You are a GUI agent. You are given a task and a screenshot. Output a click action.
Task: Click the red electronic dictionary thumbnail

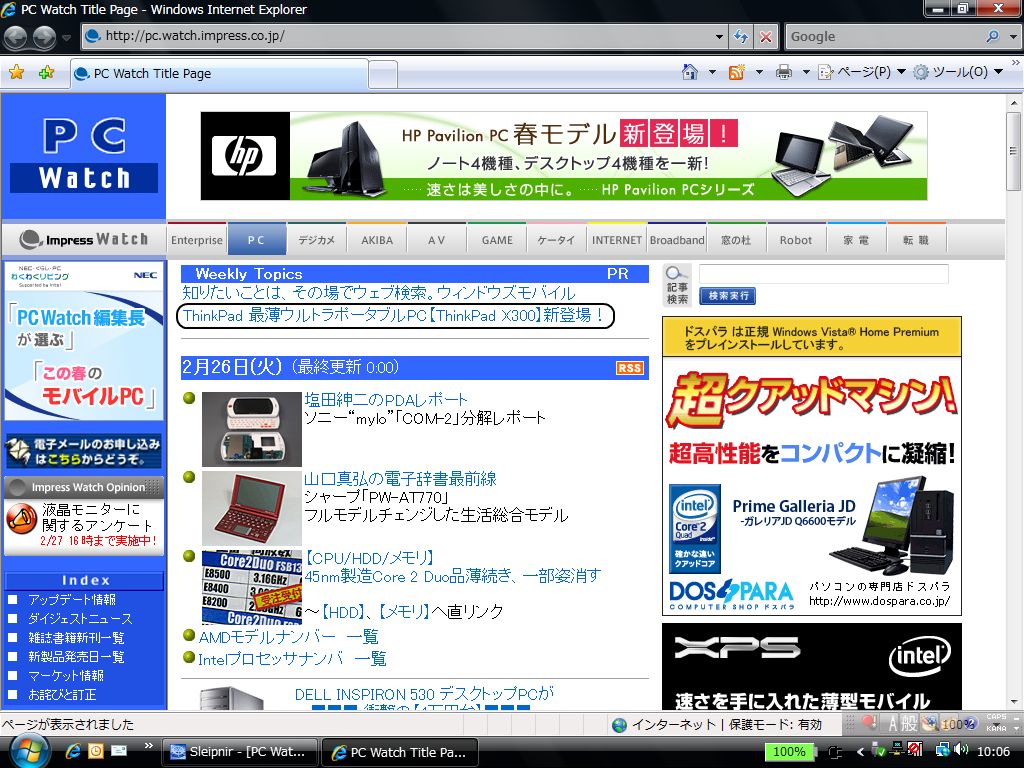(x=251, y=508)
